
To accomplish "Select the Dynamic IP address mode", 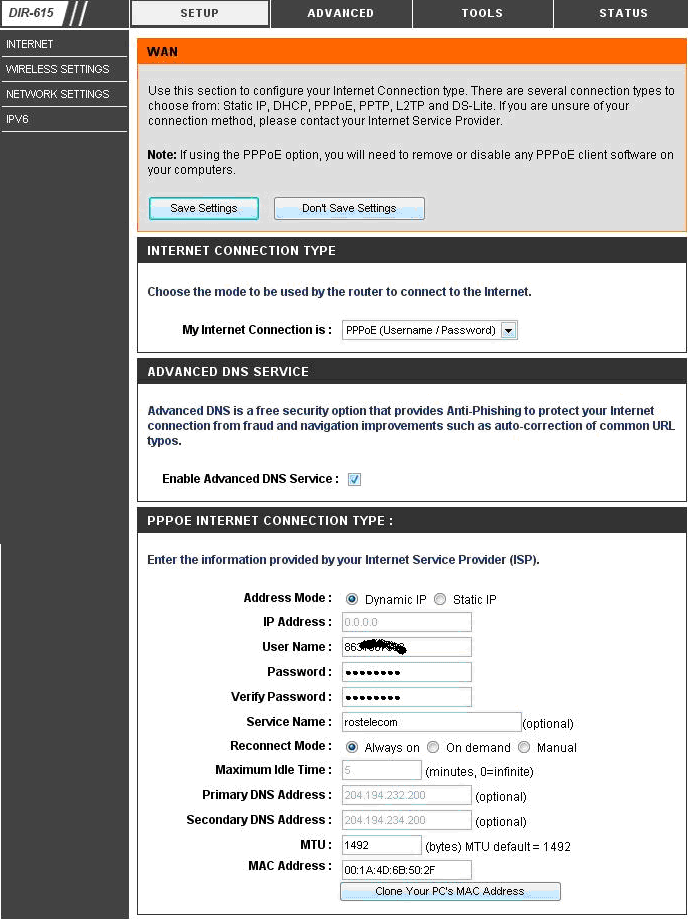I will tap(352, 599).
